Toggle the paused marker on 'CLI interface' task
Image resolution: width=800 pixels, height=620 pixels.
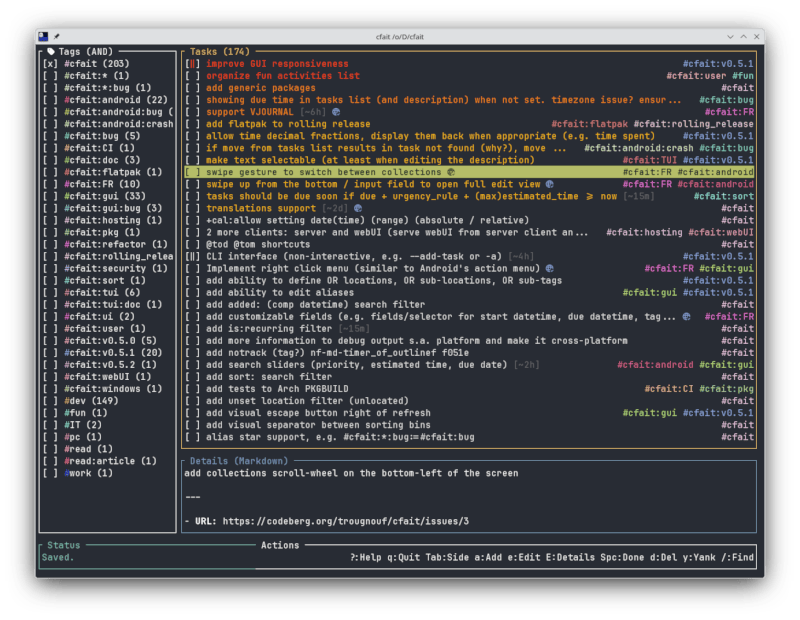coord(193,256)
